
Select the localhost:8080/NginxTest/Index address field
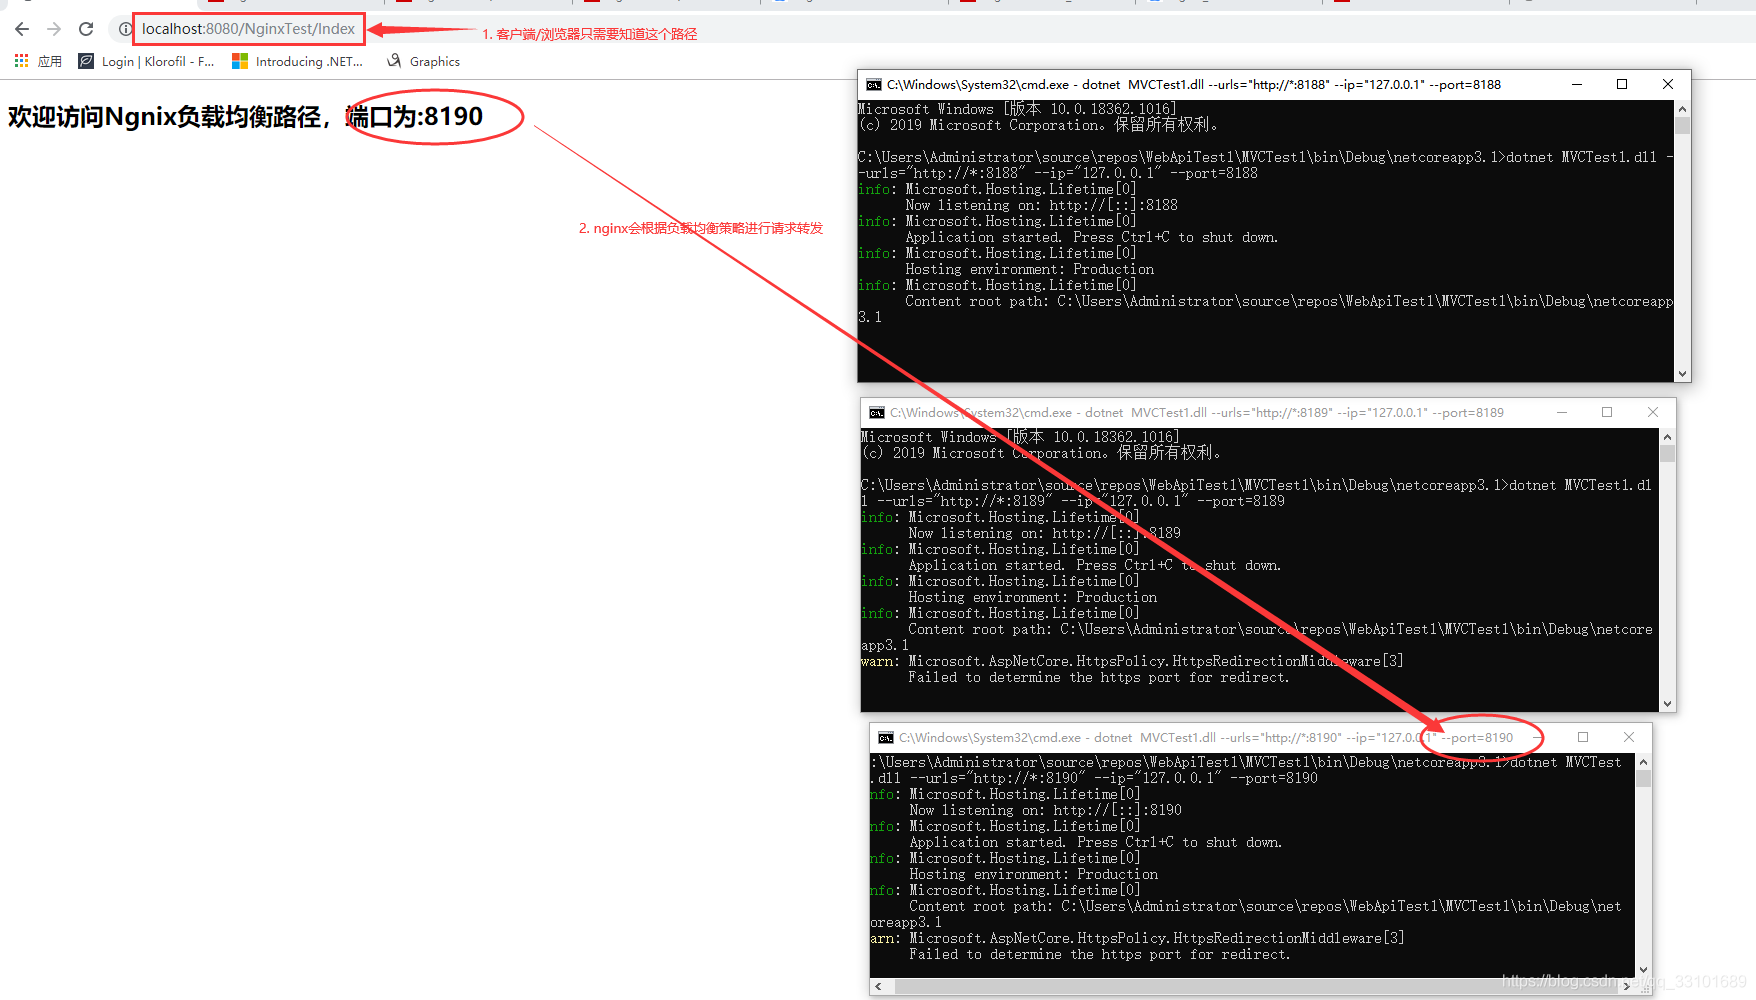248,29
